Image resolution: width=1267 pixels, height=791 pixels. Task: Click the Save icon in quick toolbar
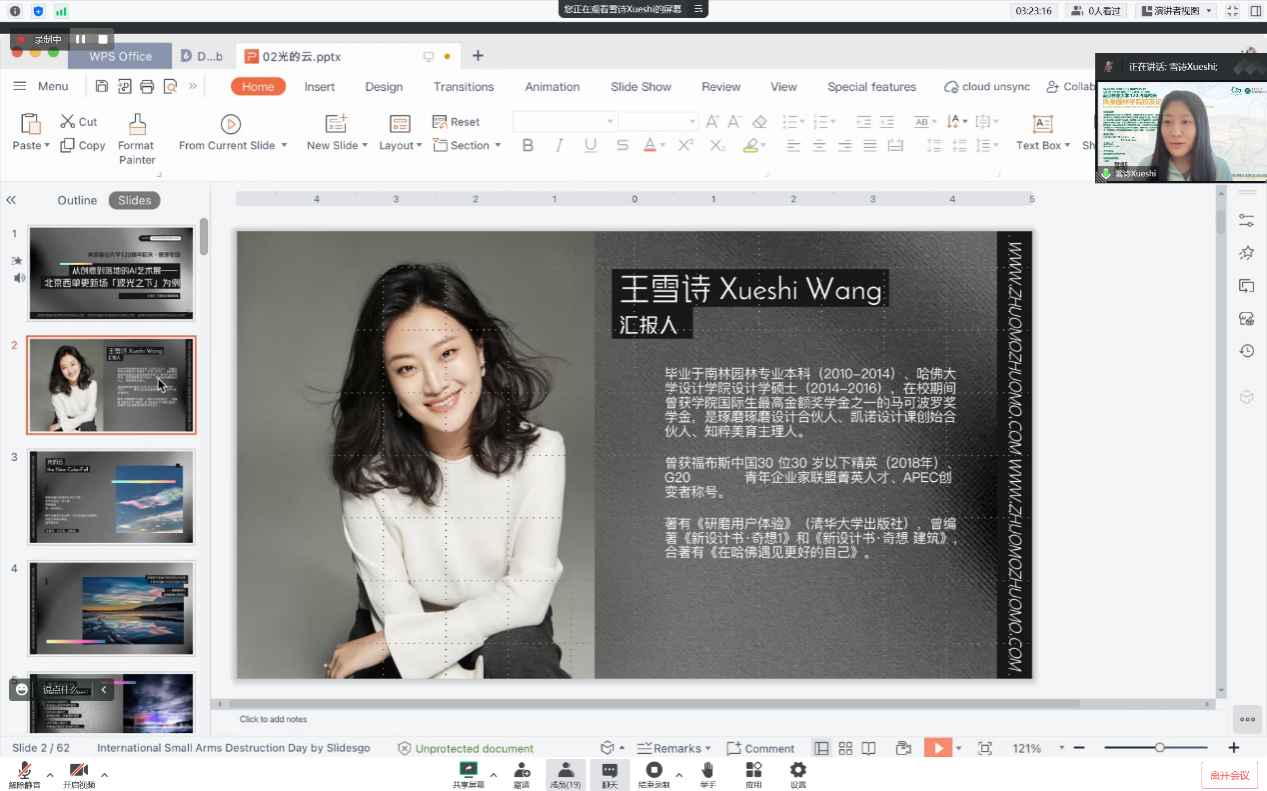(102, 87)
